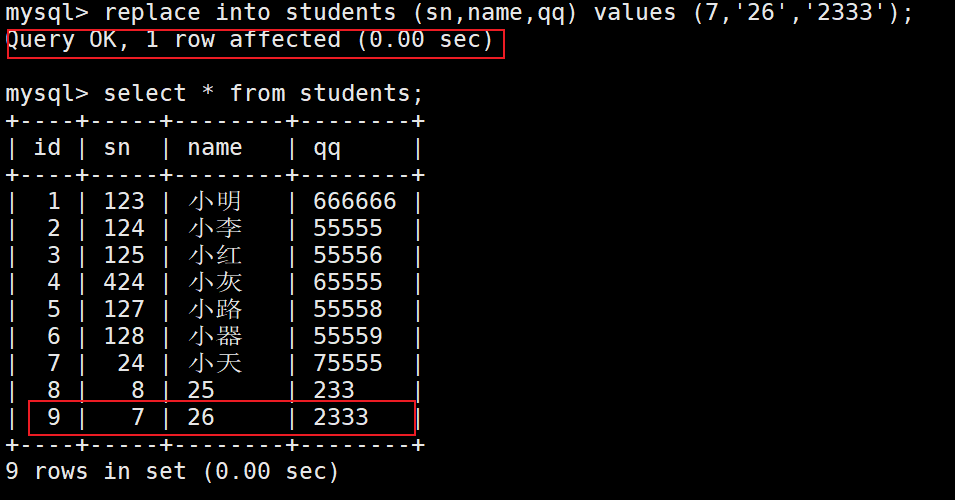Click the 'select * from students;' command
This screenshot has height=500, width=955.
(214, 94)
